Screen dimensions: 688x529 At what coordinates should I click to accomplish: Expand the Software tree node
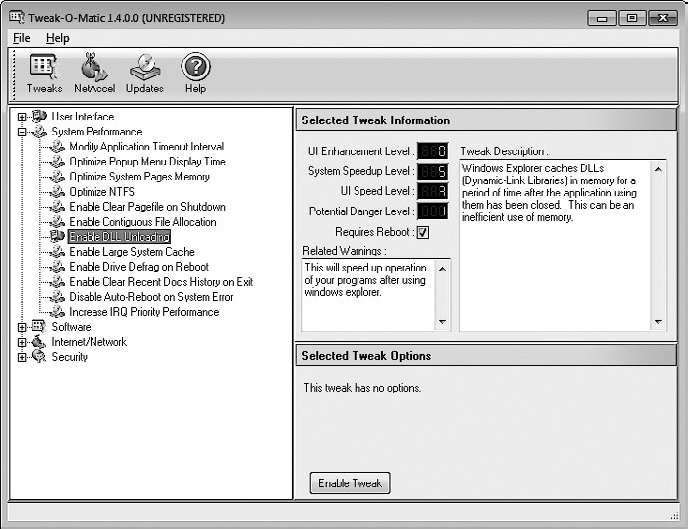tap(22, 327)
